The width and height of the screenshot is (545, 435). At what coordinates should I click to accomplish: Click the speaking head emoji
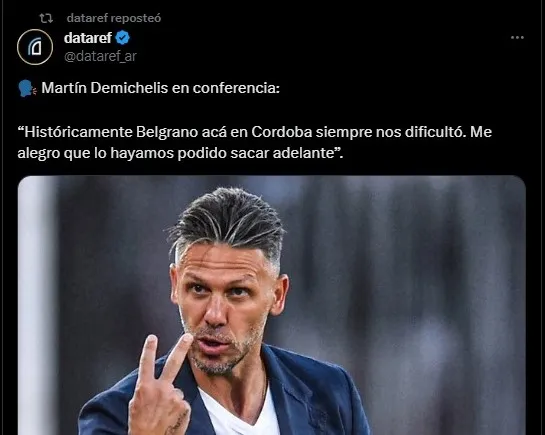coord(27,88)
